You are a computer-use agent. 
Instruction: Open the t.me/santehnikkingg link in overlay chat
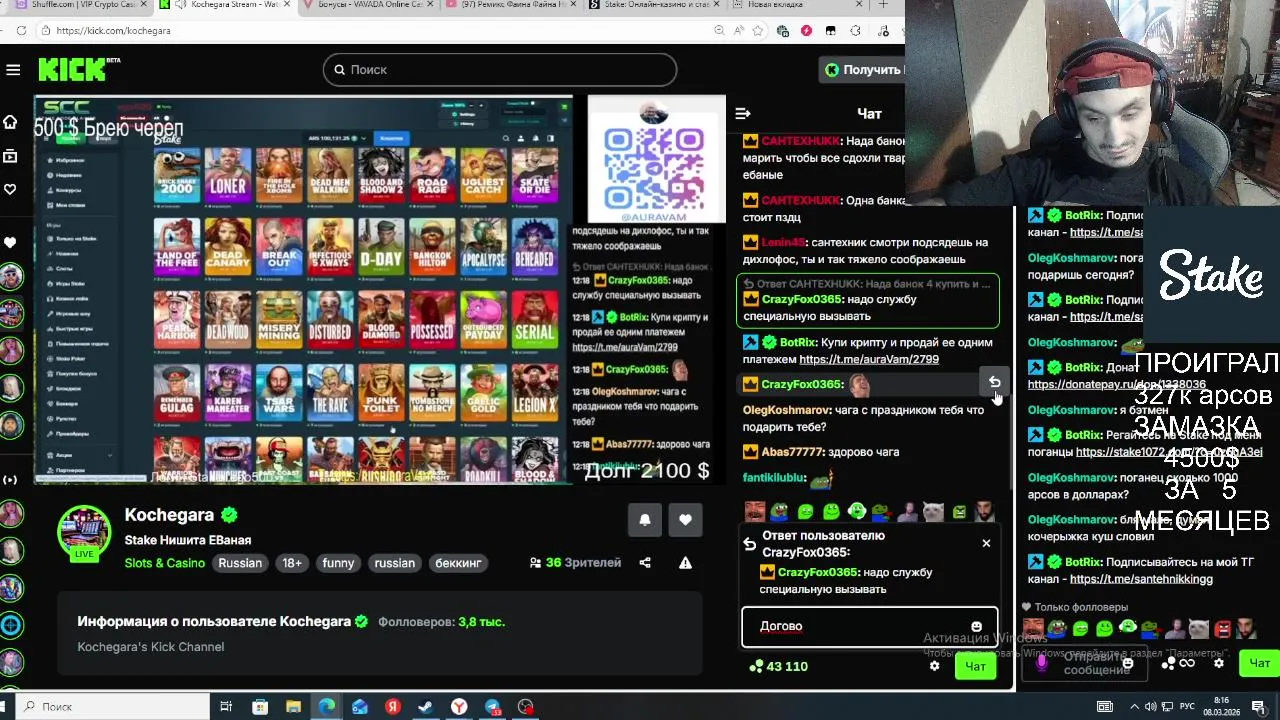pyautogui.click(x=1141, y=579)
